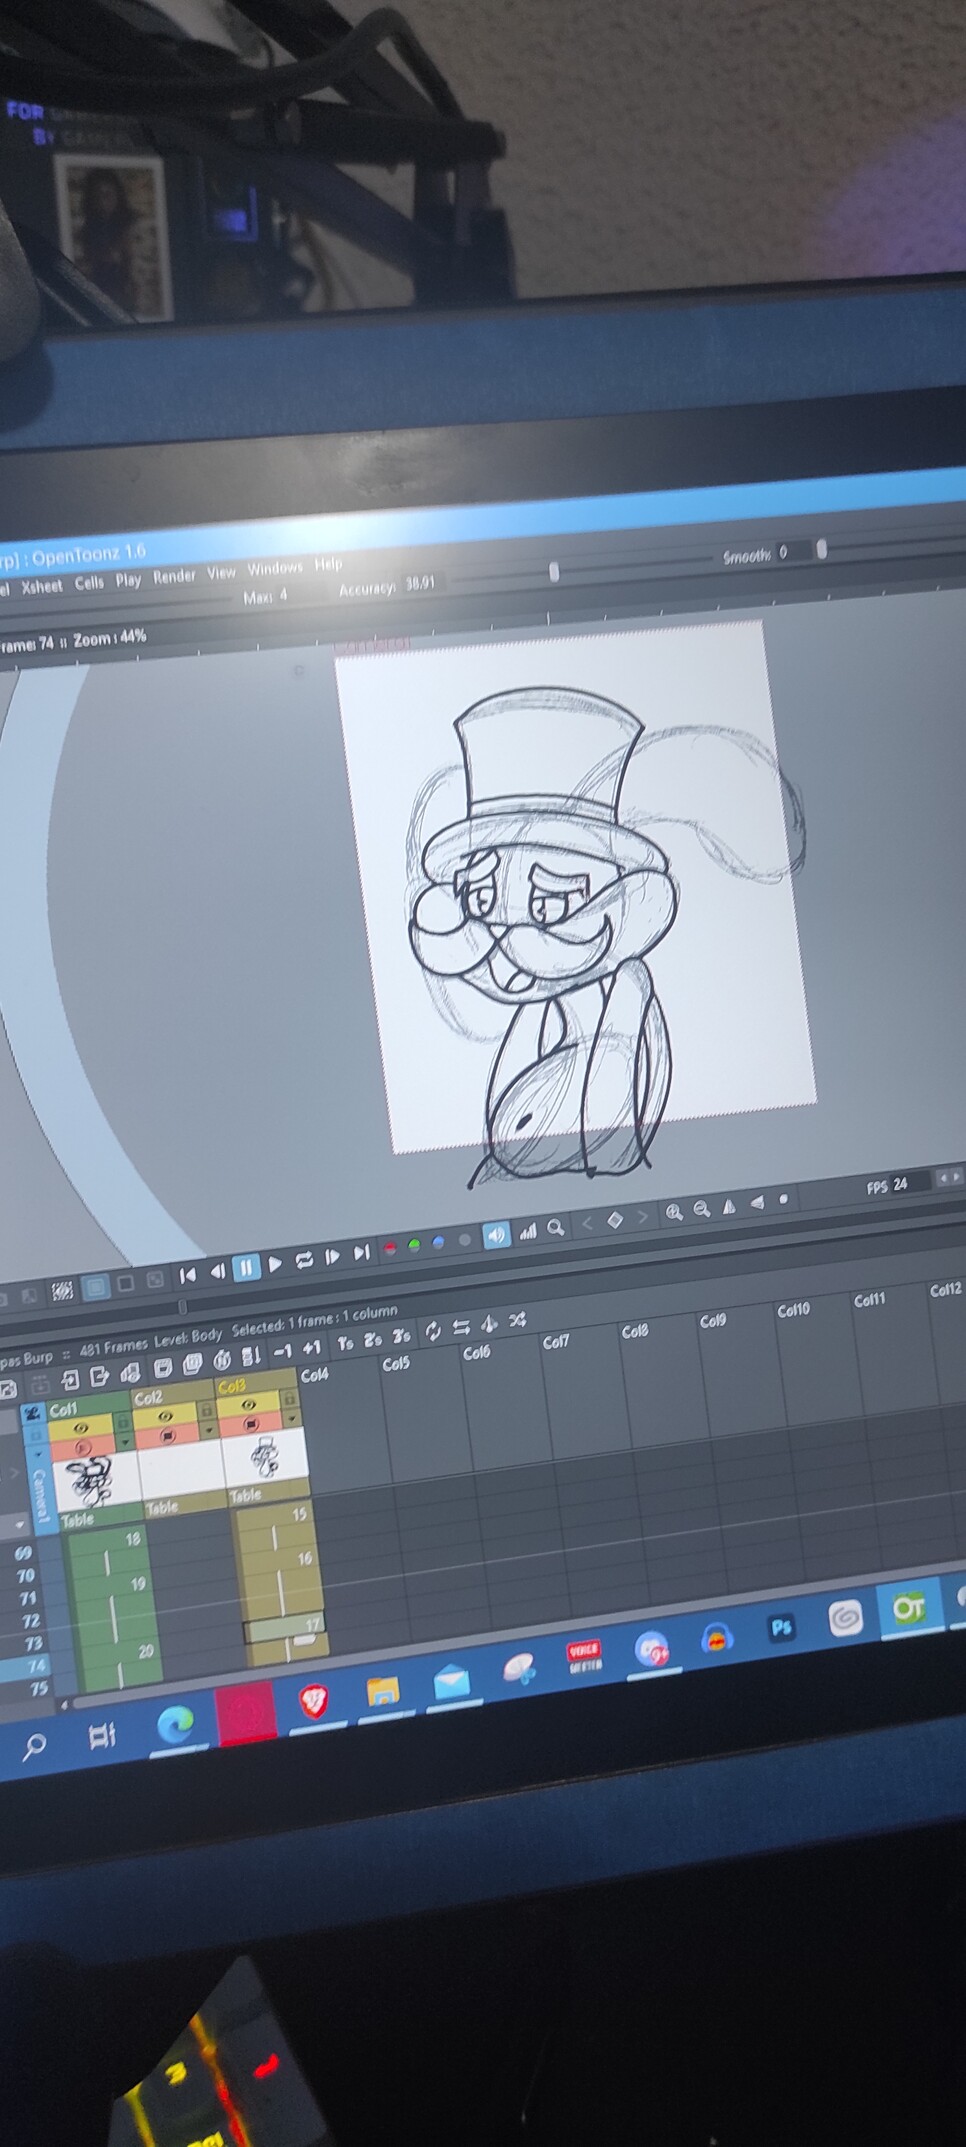Apply the 2s step button
Screen dimensions: 966x2147
pyautogui.click(x=373, y=1339)
